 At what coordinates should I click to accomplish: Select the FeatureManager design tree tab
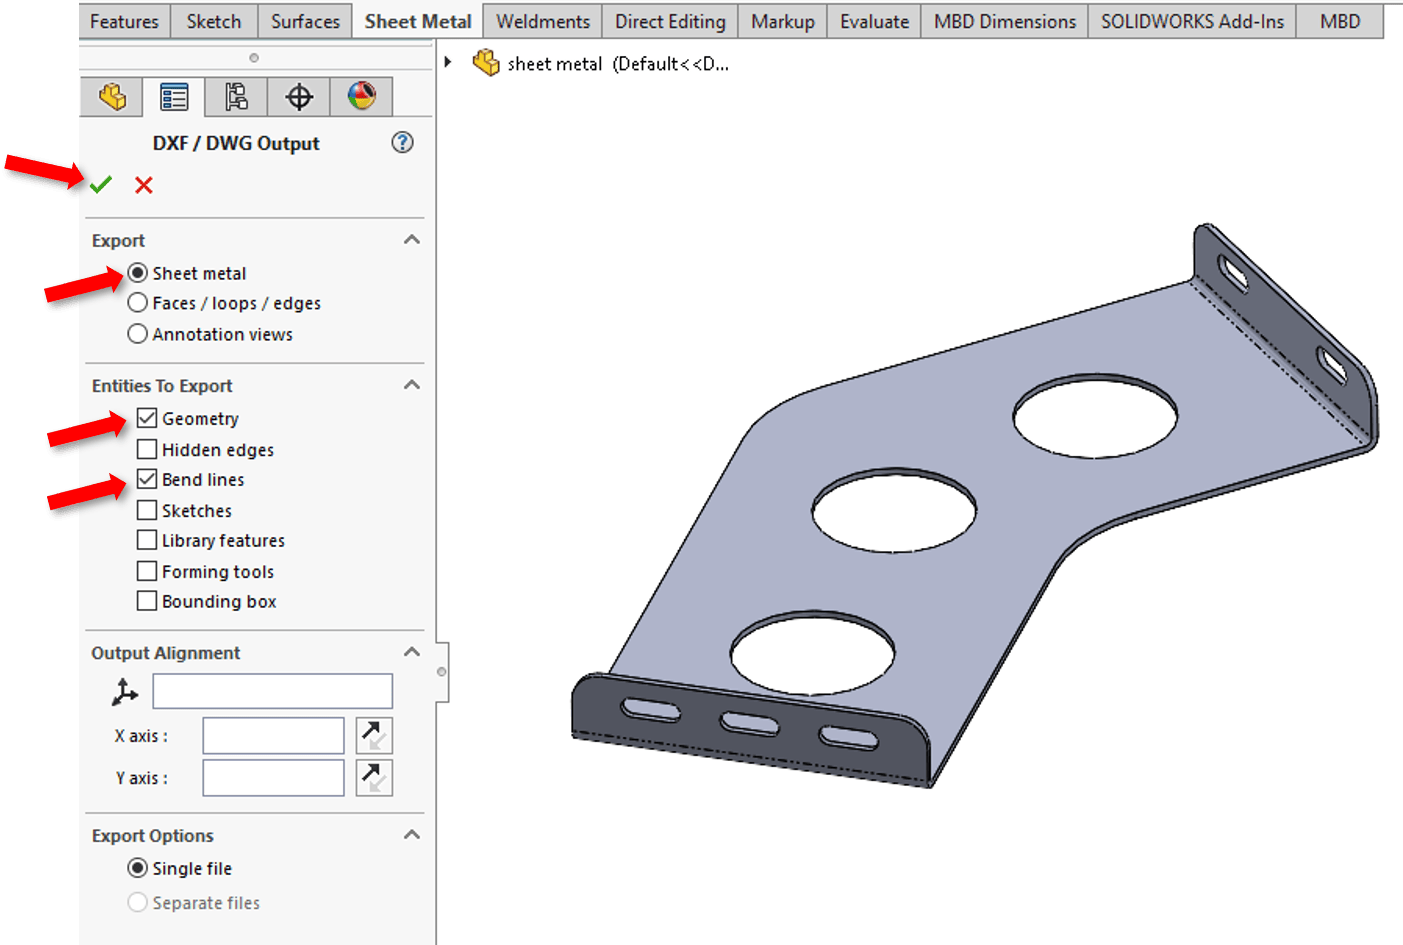click(111, 96)
